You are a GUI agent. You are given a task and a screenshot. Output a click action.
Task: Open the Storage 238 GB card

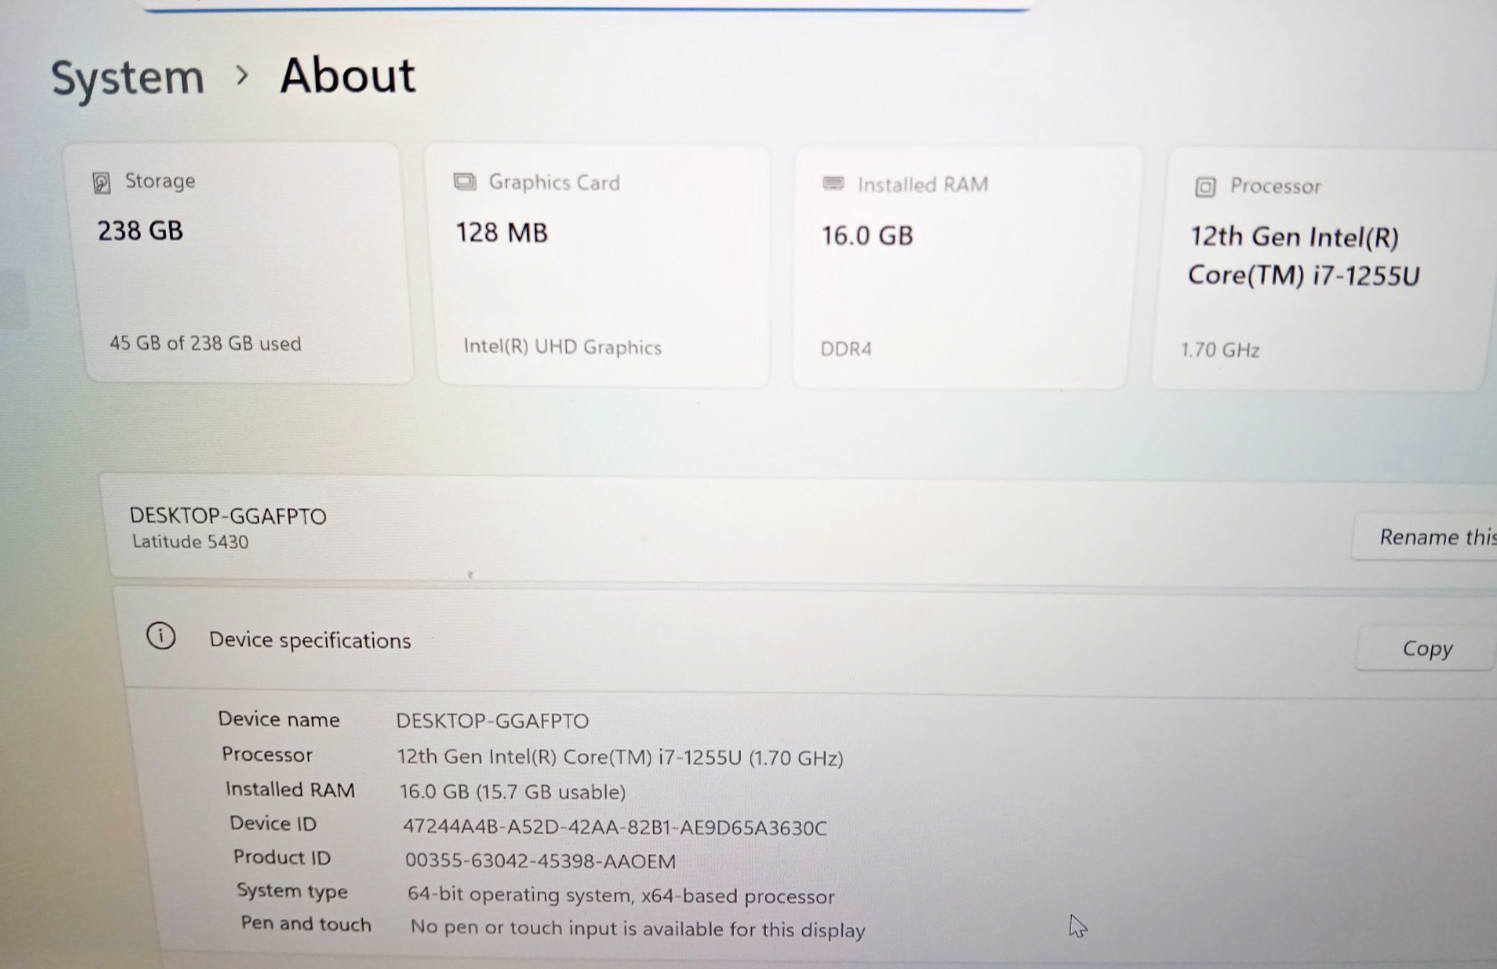click(x=239, y=263)
